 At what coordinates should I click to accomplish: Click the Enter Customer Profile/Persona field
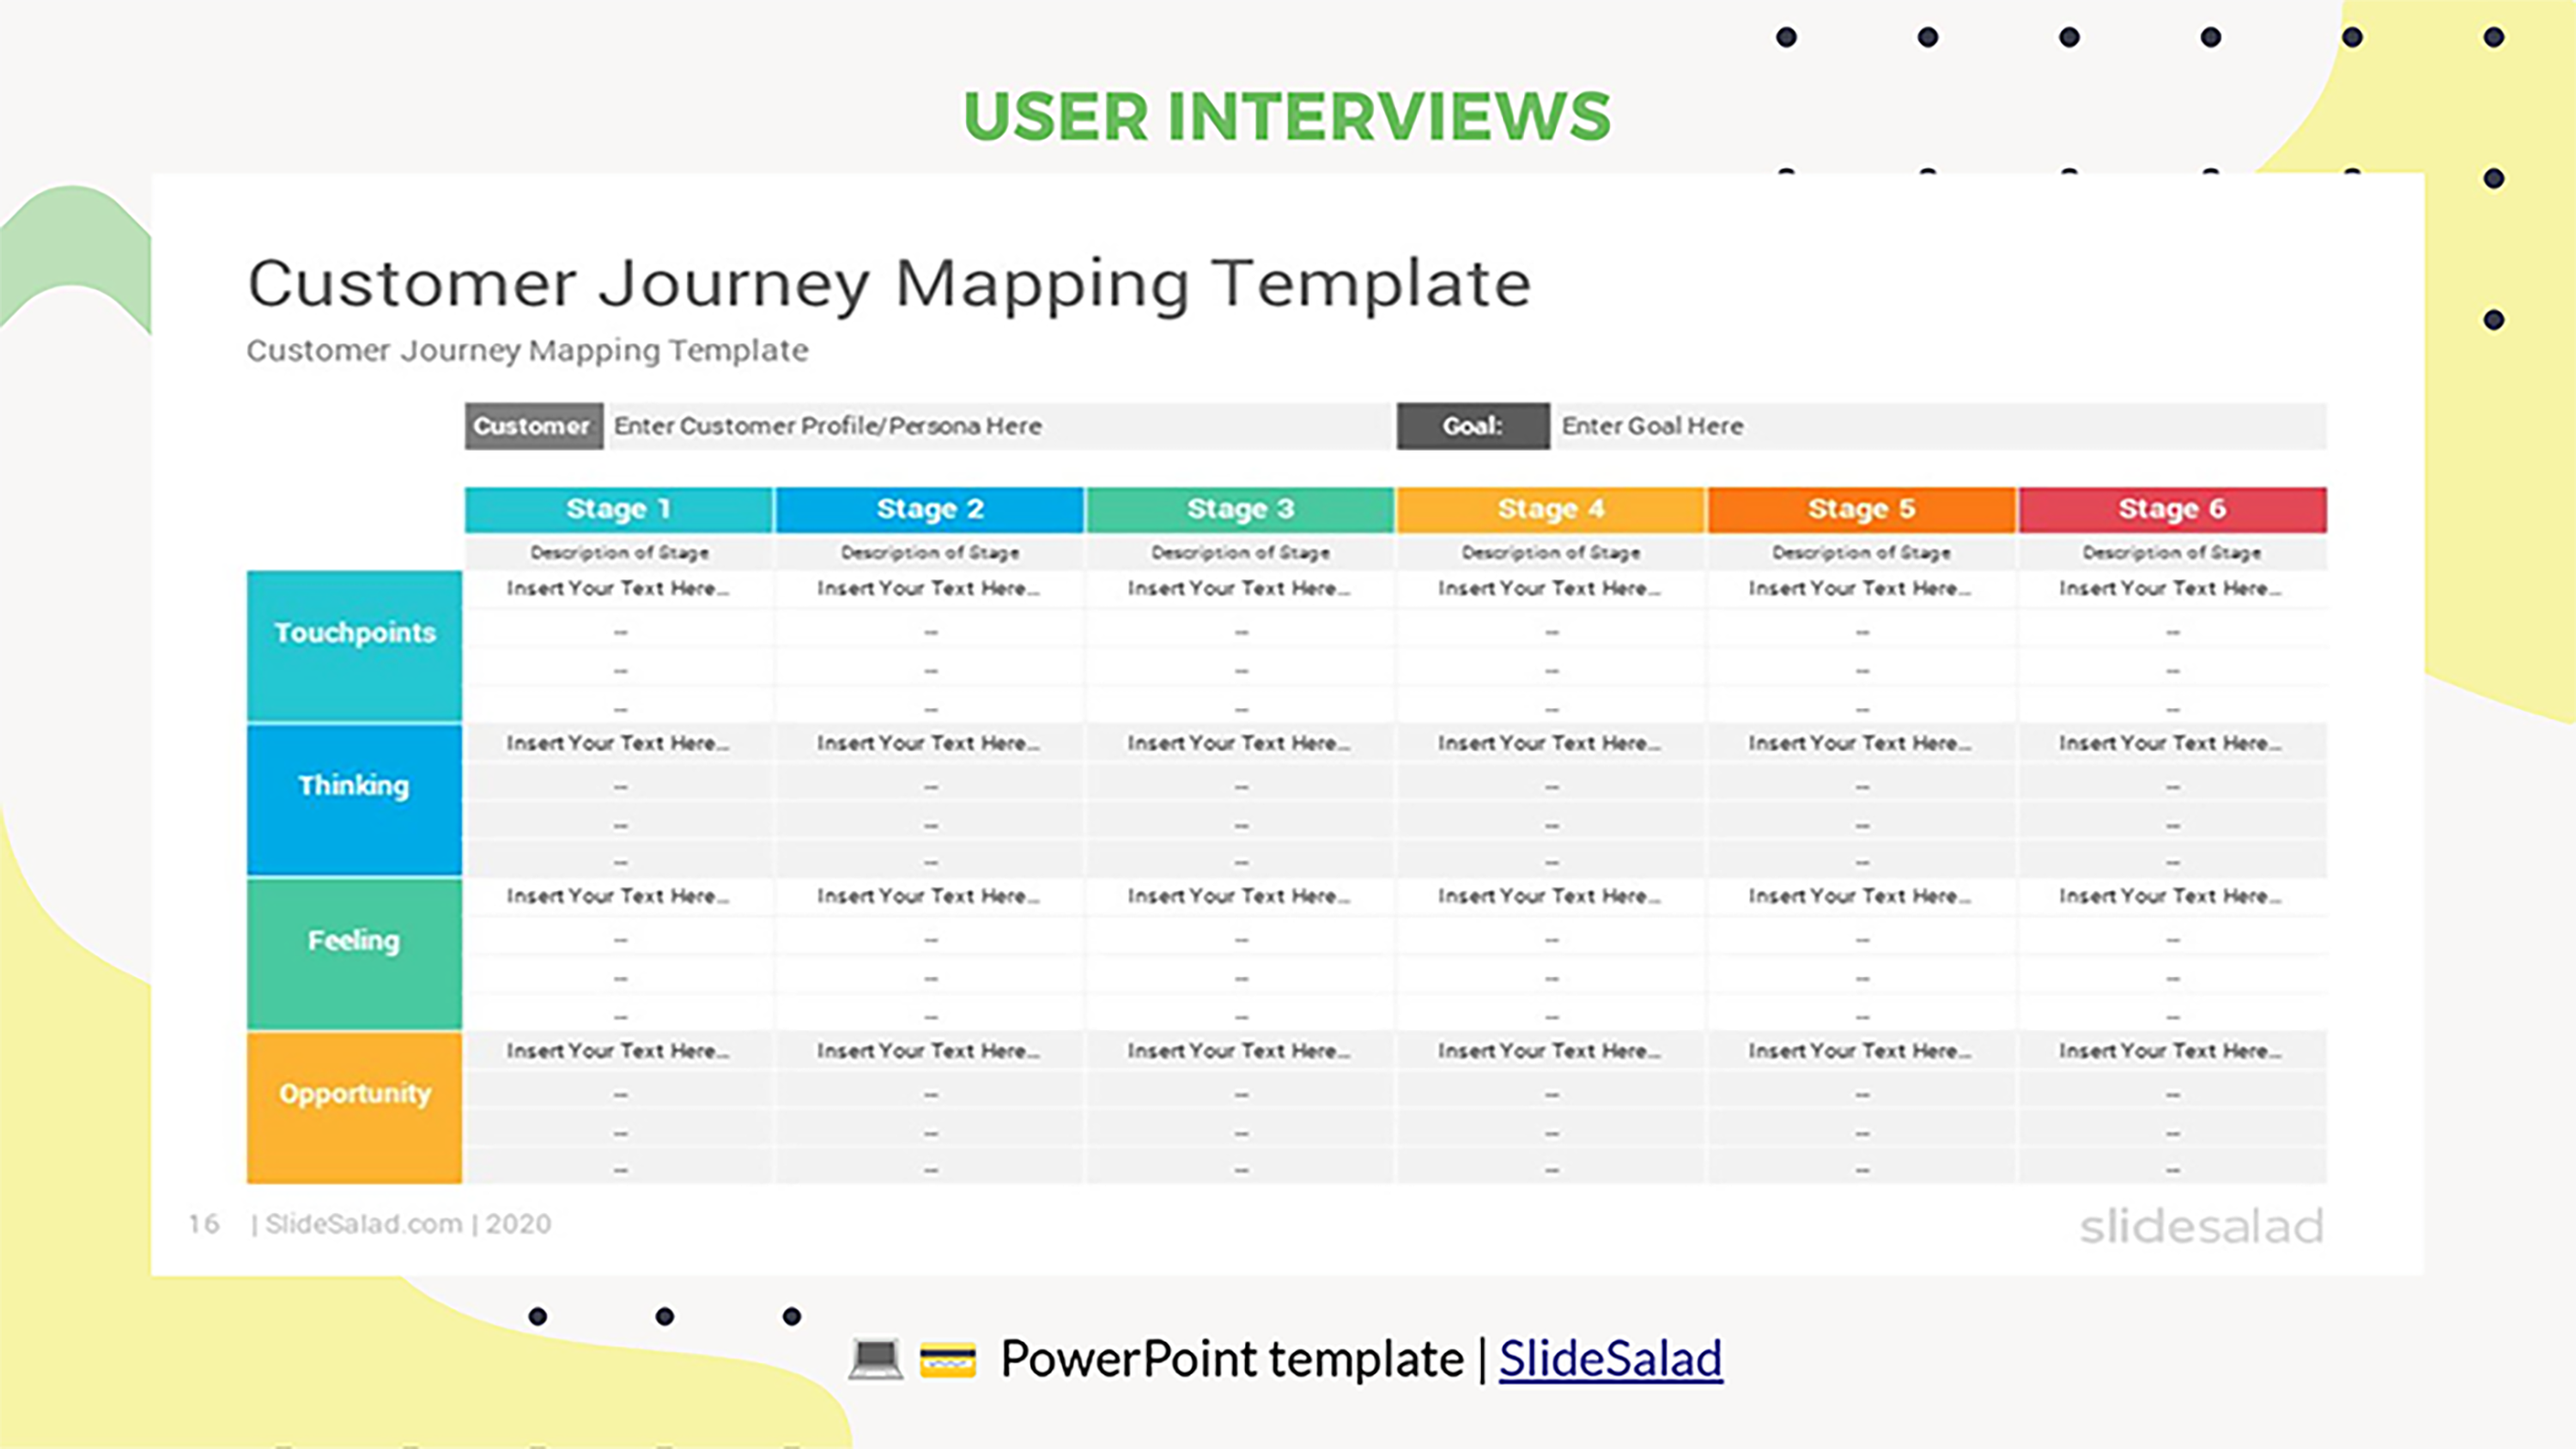click(x=1000, y=426)
